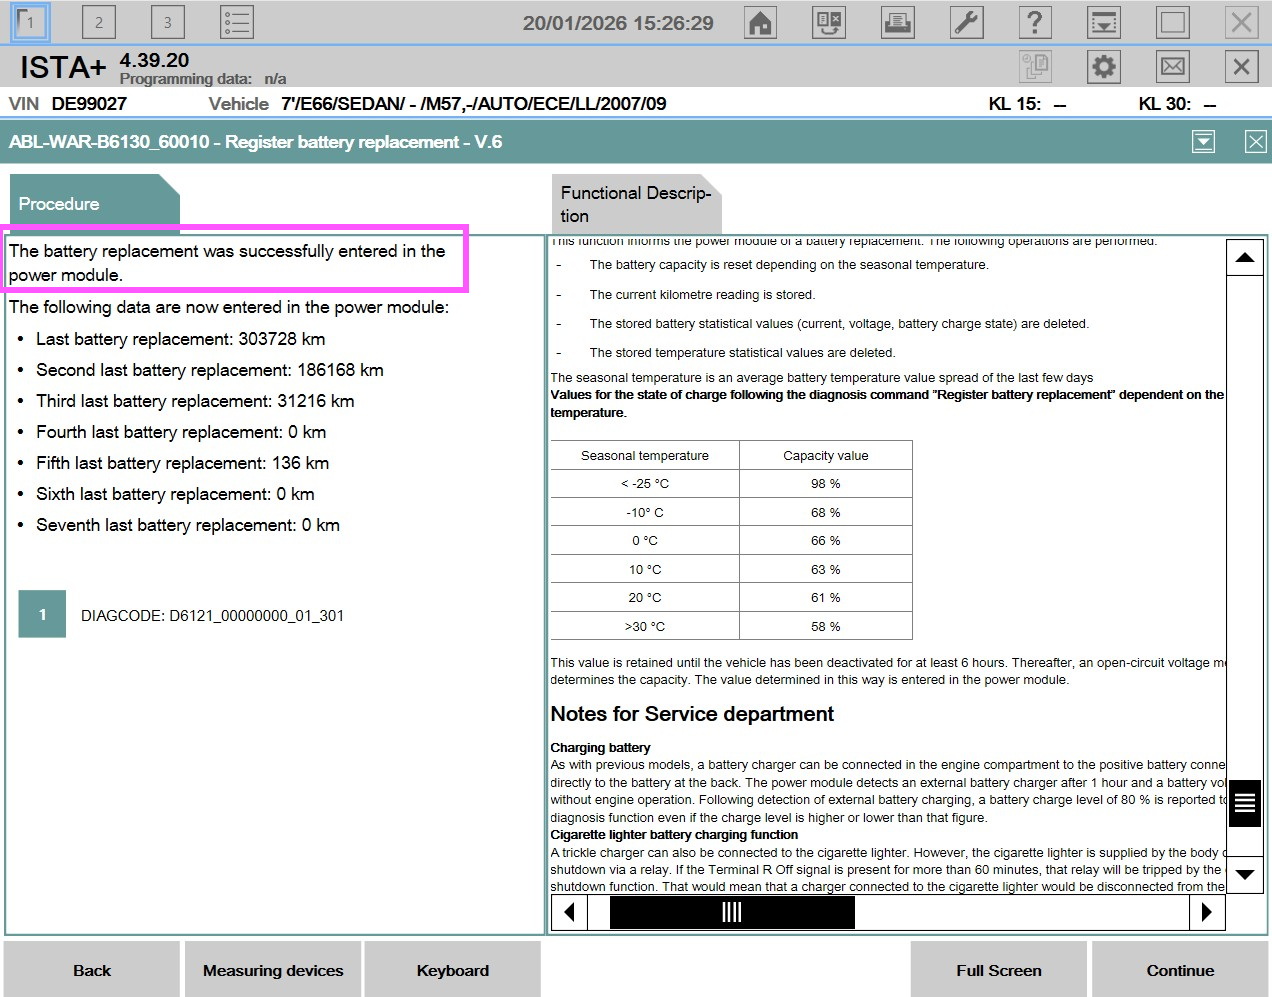1272x997 pixels.
Task: Open the Functional Description tab
Action: [x=635, y=204]
